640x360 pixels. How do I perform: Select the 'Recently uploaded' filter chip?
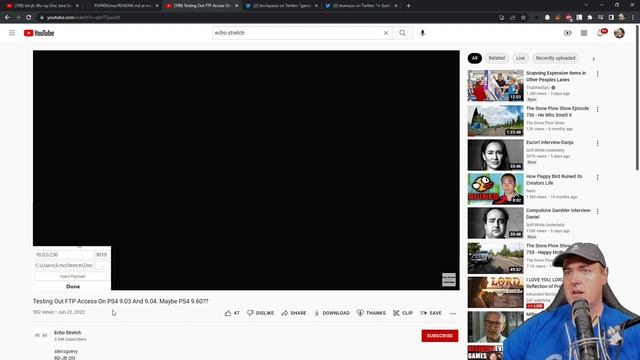click(556, 58)
